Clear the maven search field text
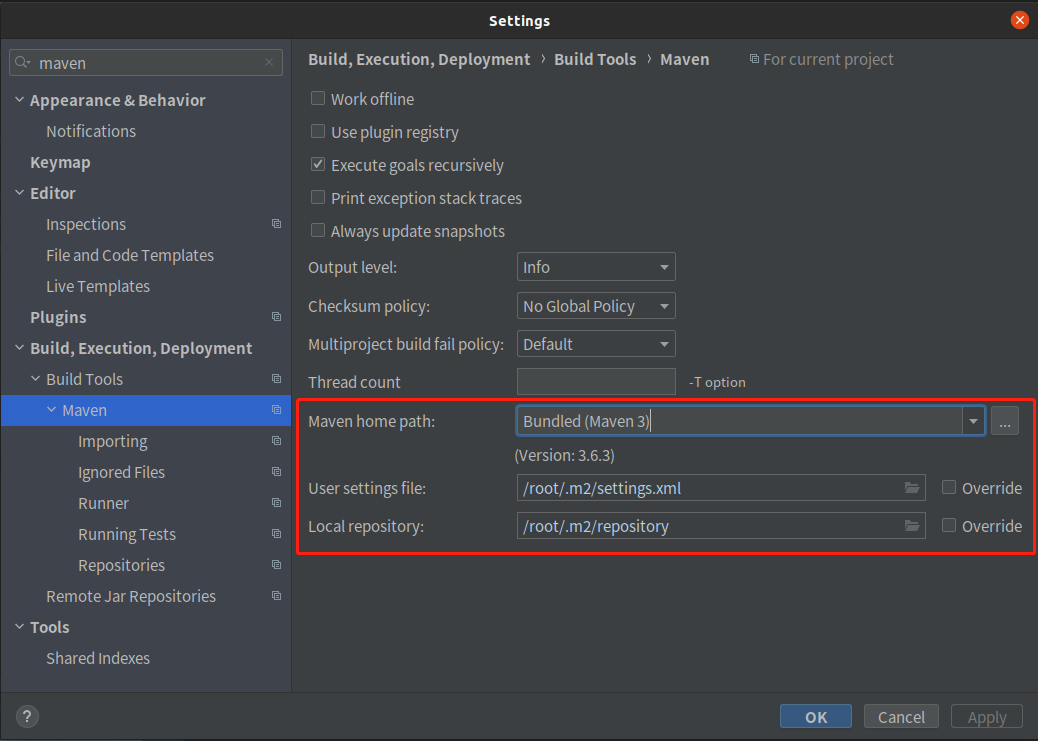This screenshot has width=1038, height=741. (x=269, y=63)
